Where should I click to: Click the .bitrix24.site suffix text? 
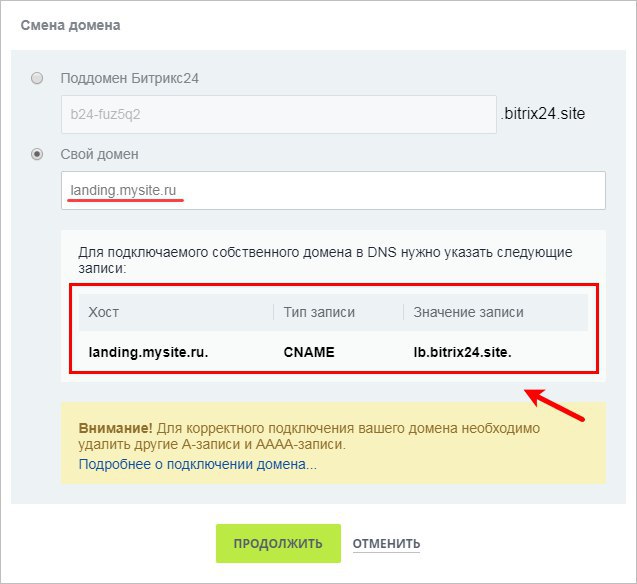(543, 114)
